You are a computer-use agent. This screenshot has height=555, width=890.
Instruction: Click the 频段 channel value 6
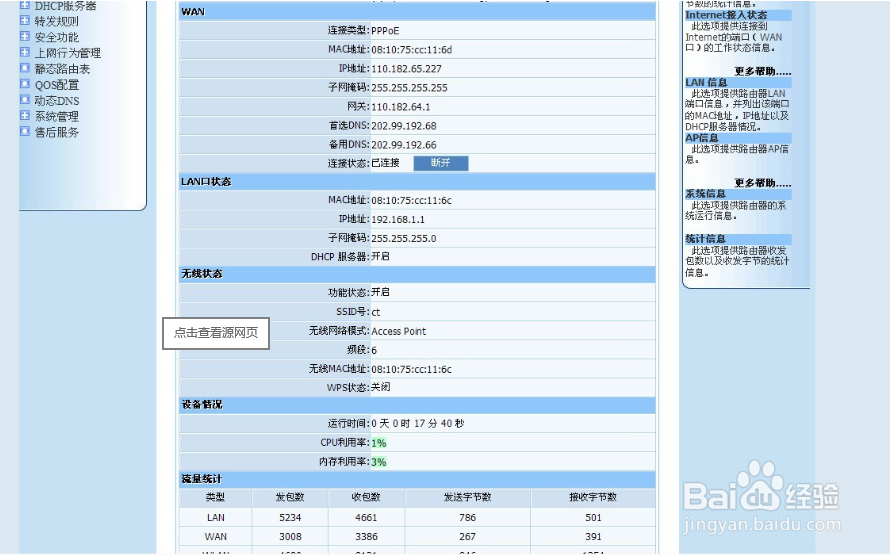(374, 350)
